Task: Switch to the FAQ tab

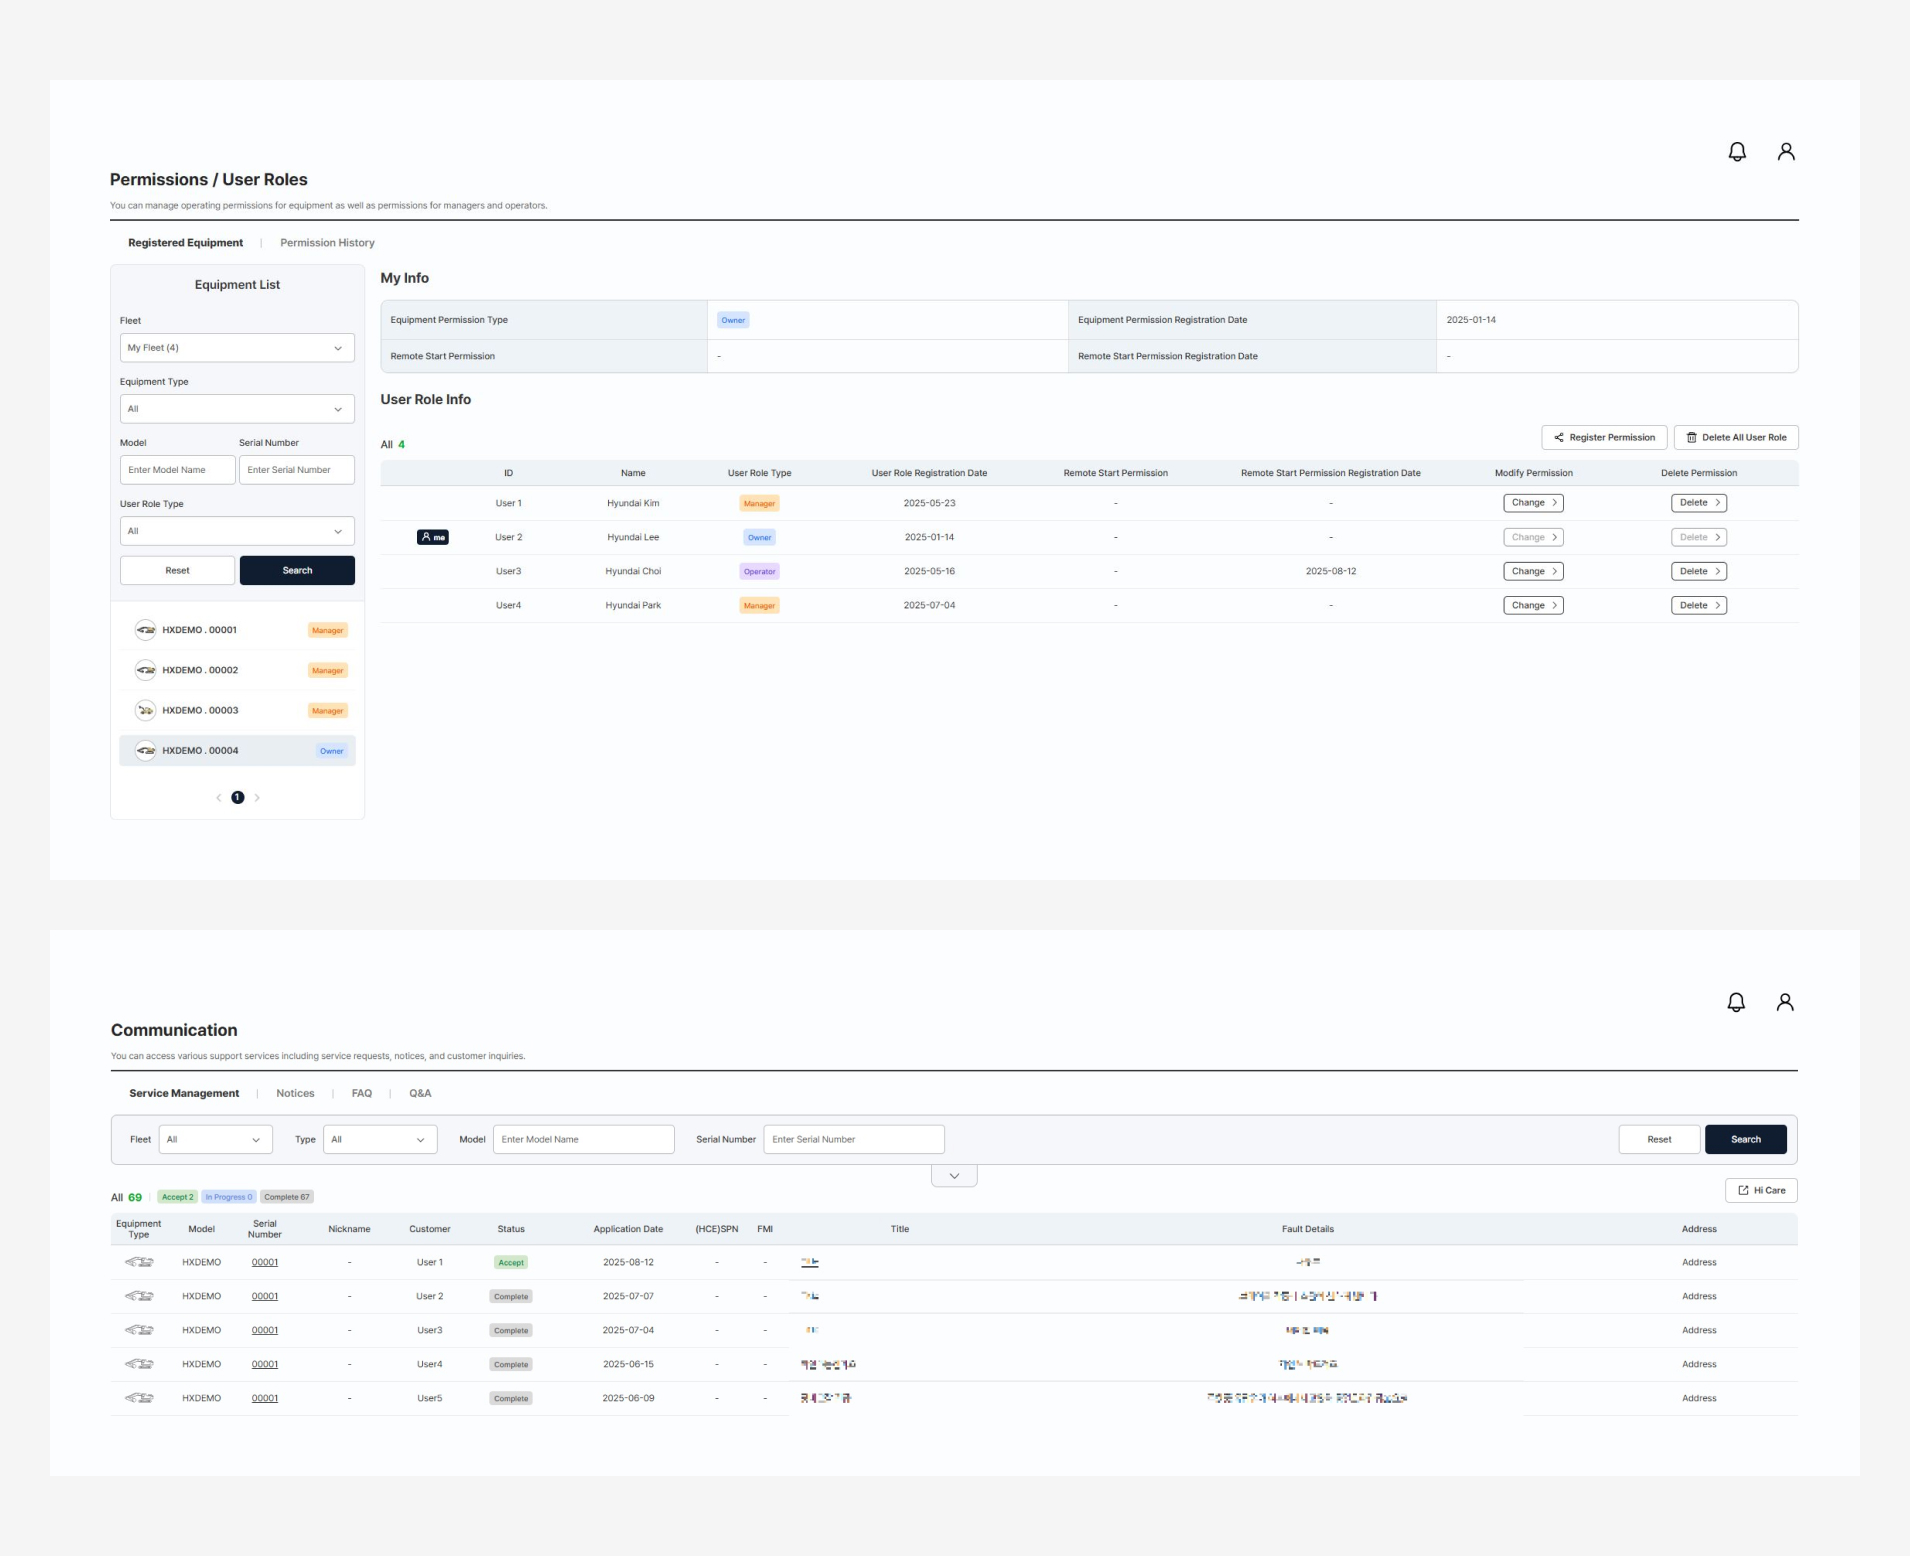Action: point(361,1093)
